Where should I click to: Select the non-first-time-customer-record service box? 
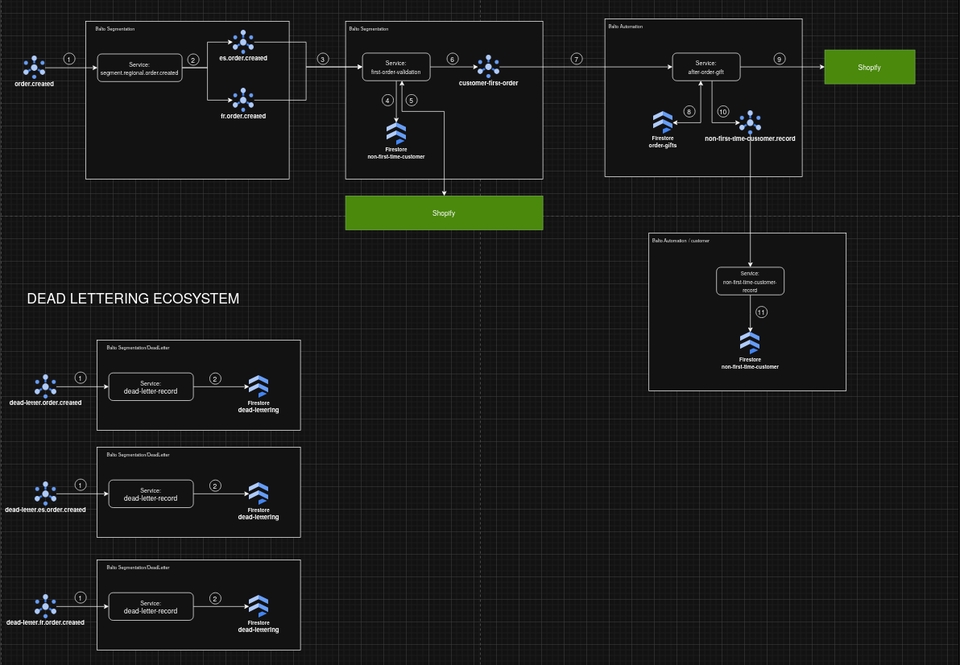click(x=750, y=281)
